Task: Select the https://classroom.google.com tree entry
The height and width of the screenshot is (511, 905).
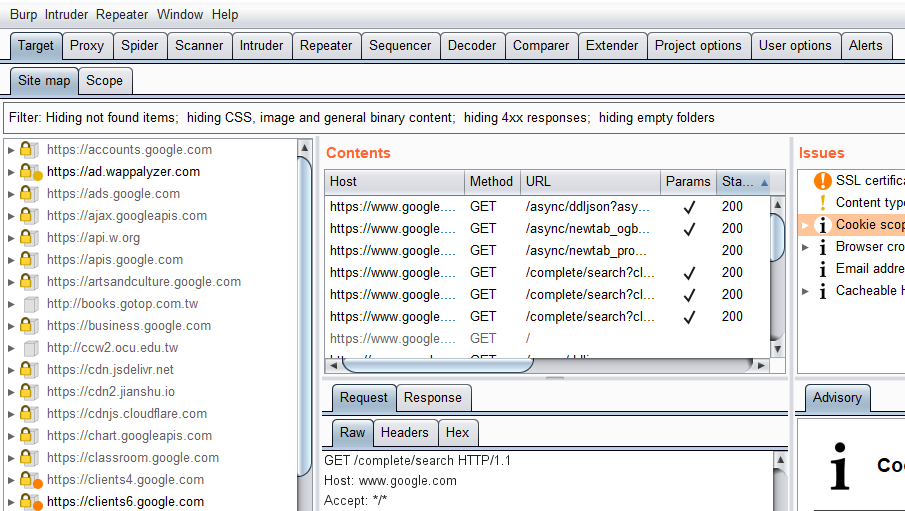Action: tap(133, 457)
